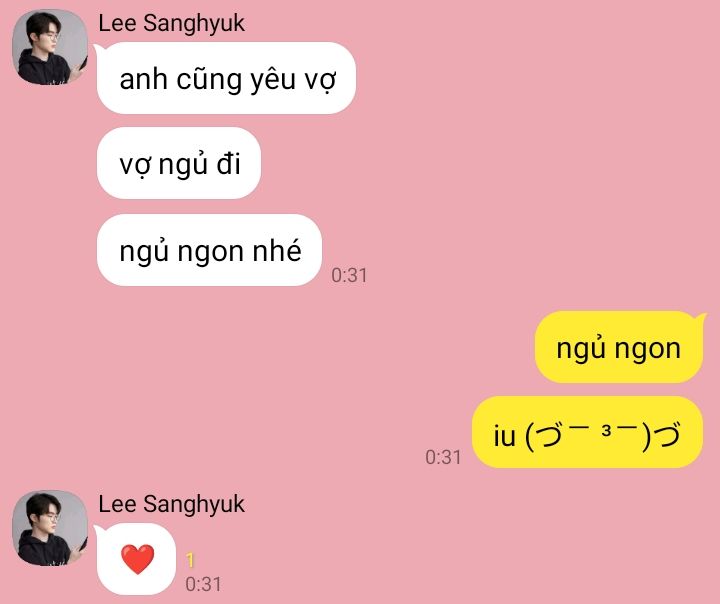Tap the lower Lee Sanghyuk avatar
The width and height of the screenshot is (720, 604).
[50, 528]
